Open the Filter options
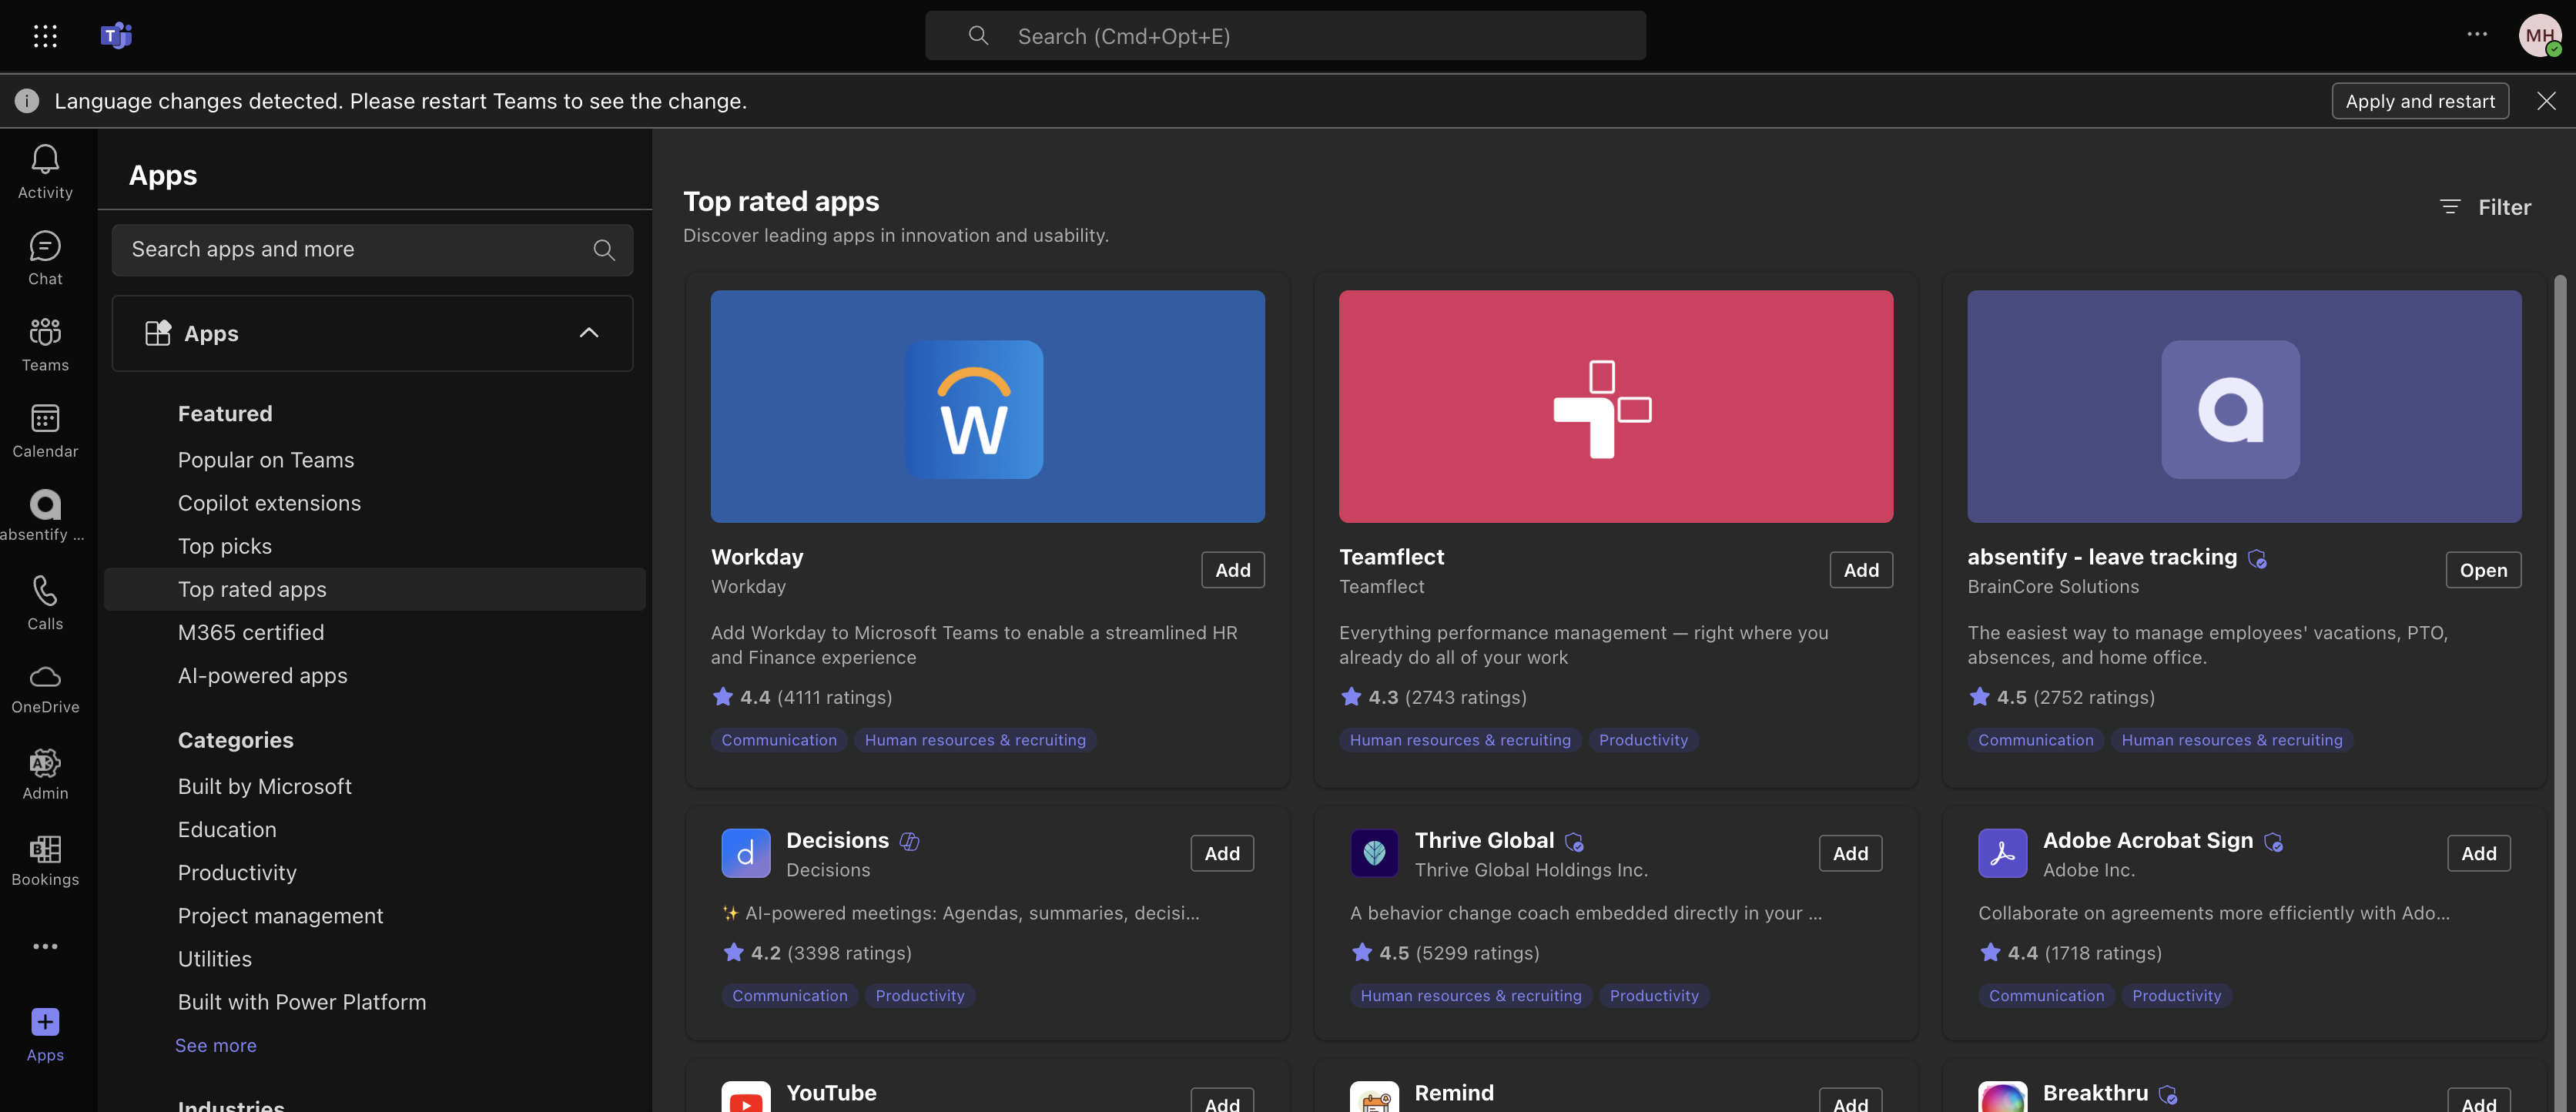The image size is (2576, 1112). pos(2485,207)
